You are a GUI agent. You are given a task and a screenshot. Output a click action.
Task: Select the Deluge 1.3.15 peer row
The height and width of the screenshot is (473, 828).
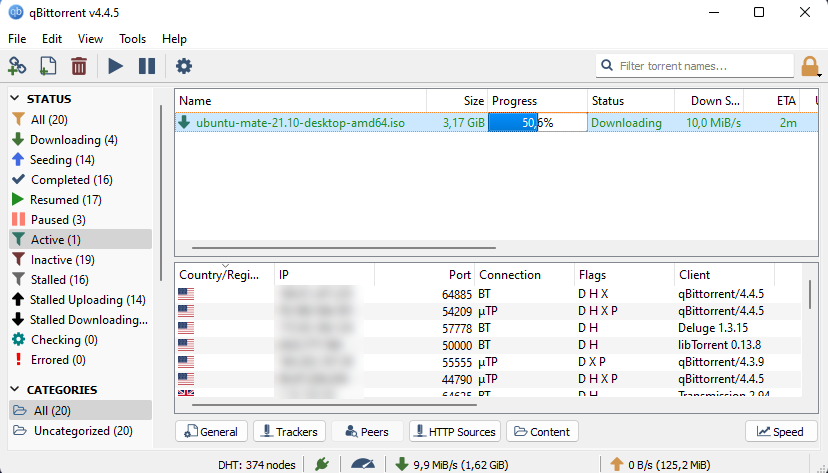tap(488, 328)
